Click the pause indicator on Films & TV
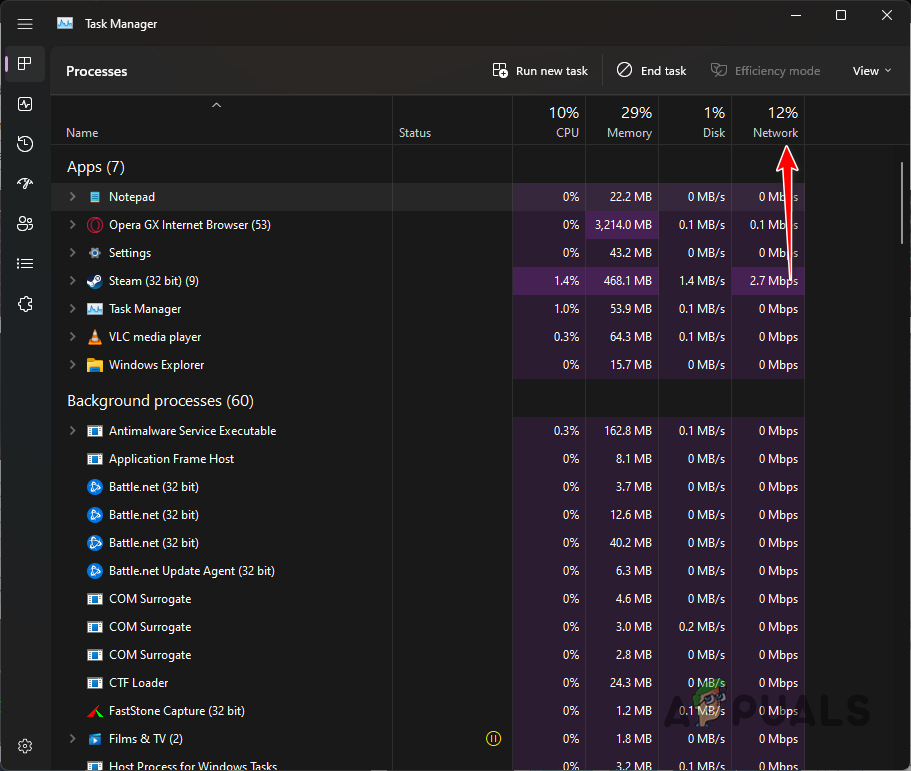The image size is (911, 771). [x=493, y=738]
